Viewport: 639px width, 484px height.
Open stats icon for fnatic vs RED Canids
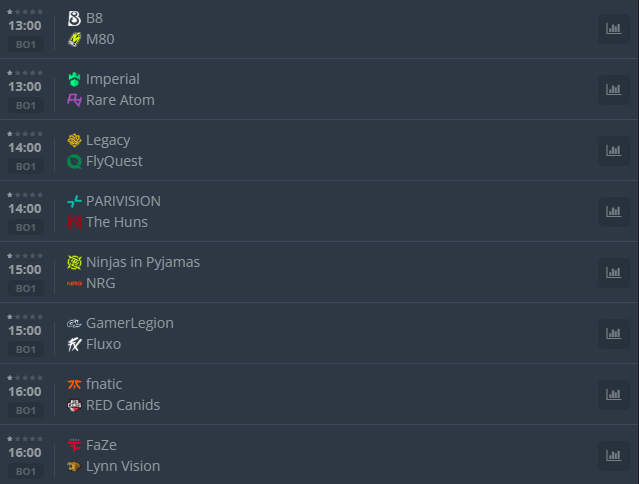613,394
